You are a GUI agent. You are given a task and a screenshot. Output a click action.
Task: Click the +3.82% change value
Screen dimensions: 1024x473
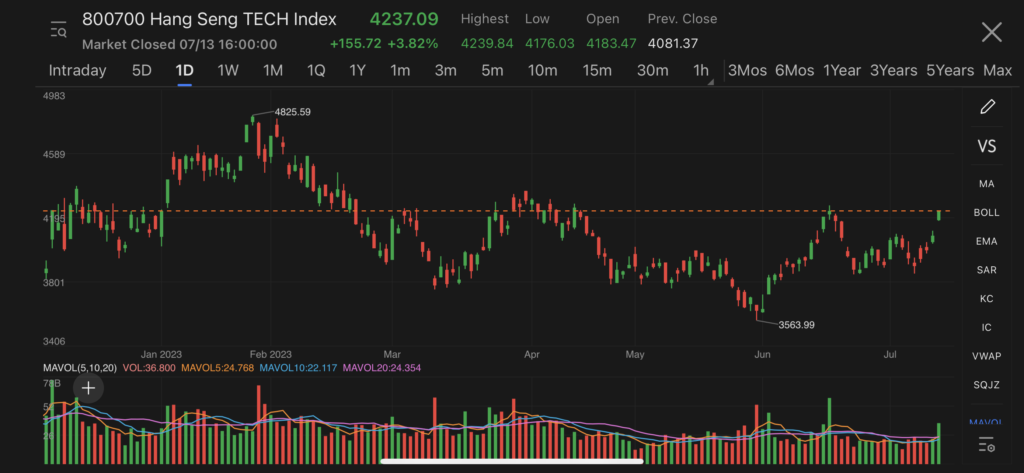(413, 44)
